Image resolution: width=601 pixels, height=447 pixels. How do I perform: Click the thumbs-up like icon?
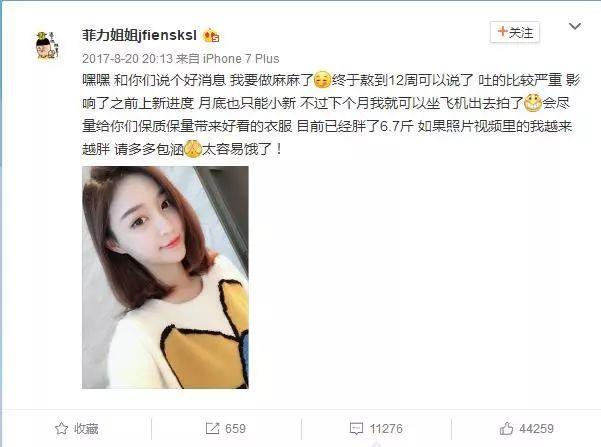[506, 428]
